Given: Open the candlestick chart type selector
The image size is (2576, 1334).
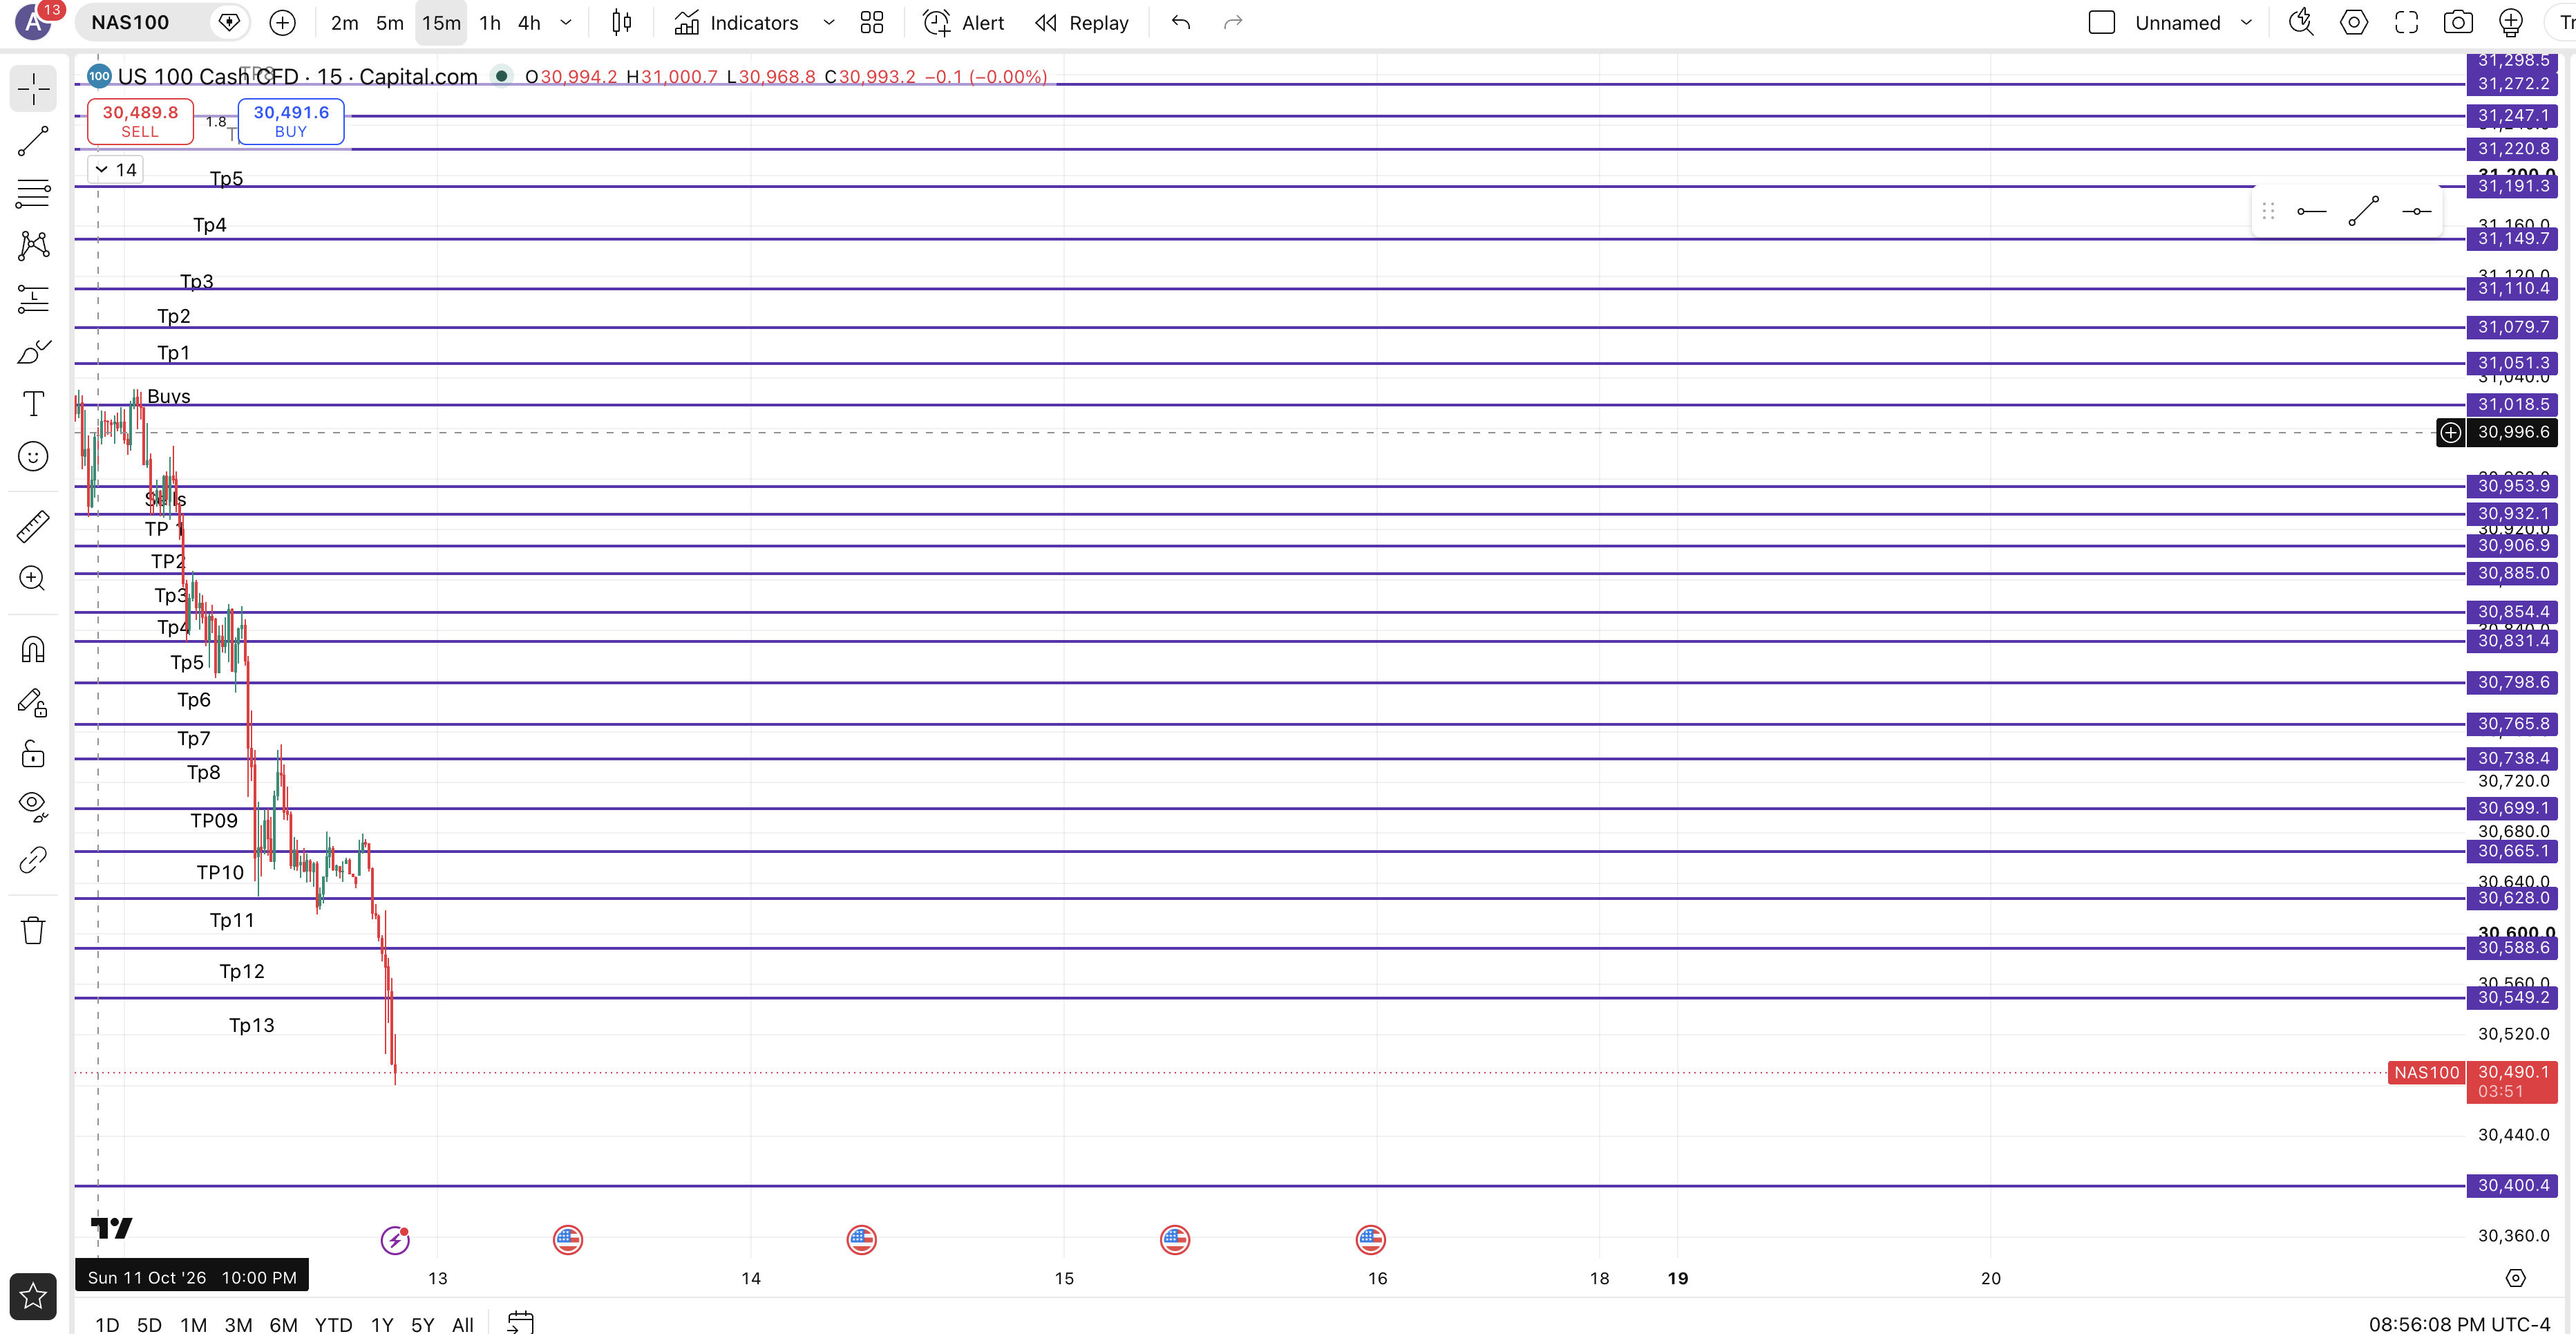Looking at the screenshot, I should click(x=621, y=22).
